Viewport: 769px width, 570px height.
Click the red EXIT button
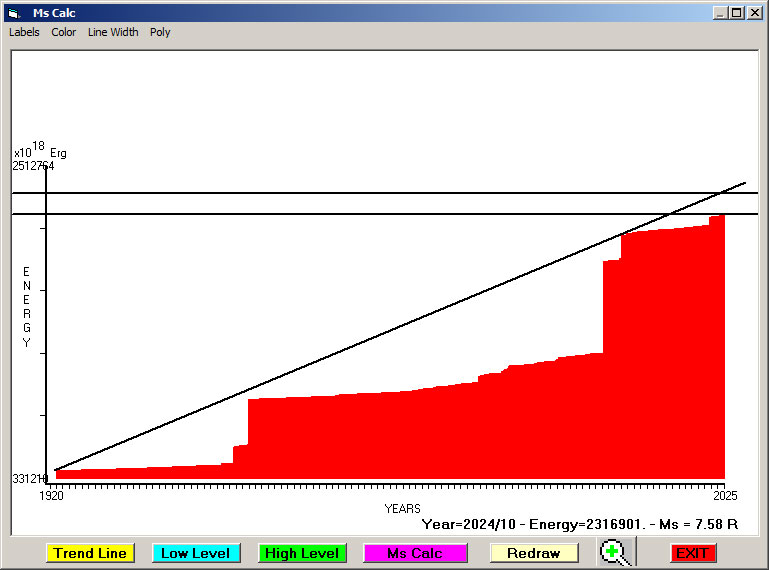coord(692,553)
